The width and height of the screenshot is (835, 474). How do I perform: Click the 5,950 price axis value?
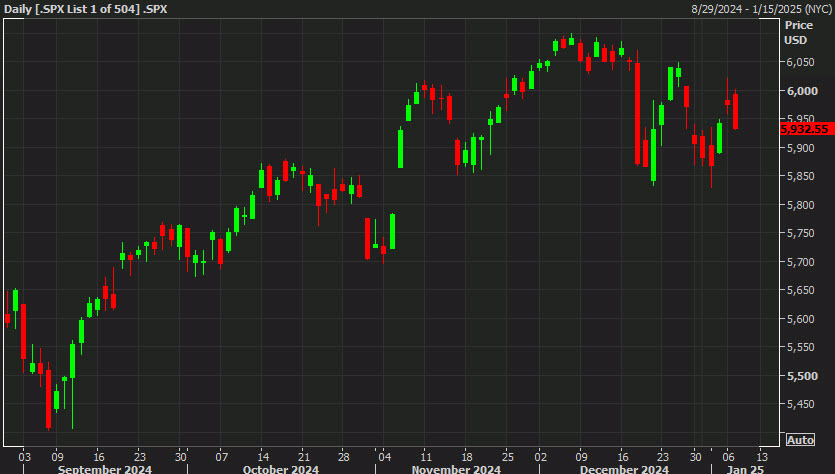[800, 119]
